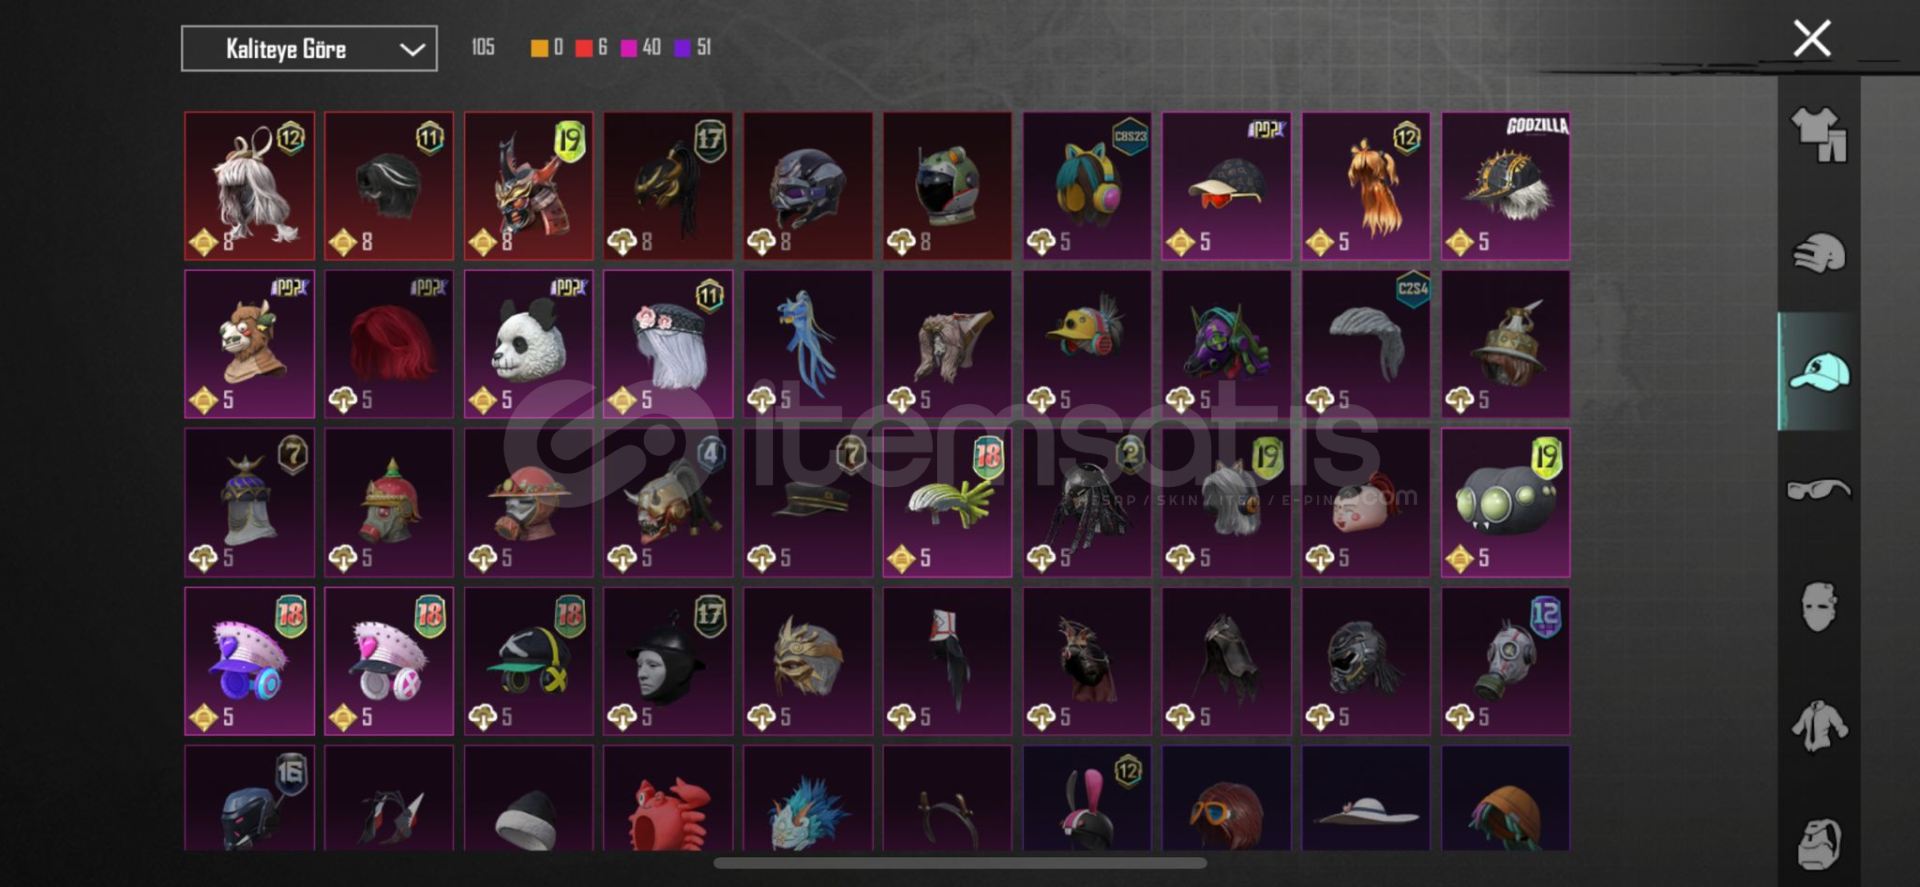Choose the red crab hat item
The width and height of the screenshot is (1920, 887).
(x=668, y=798)
